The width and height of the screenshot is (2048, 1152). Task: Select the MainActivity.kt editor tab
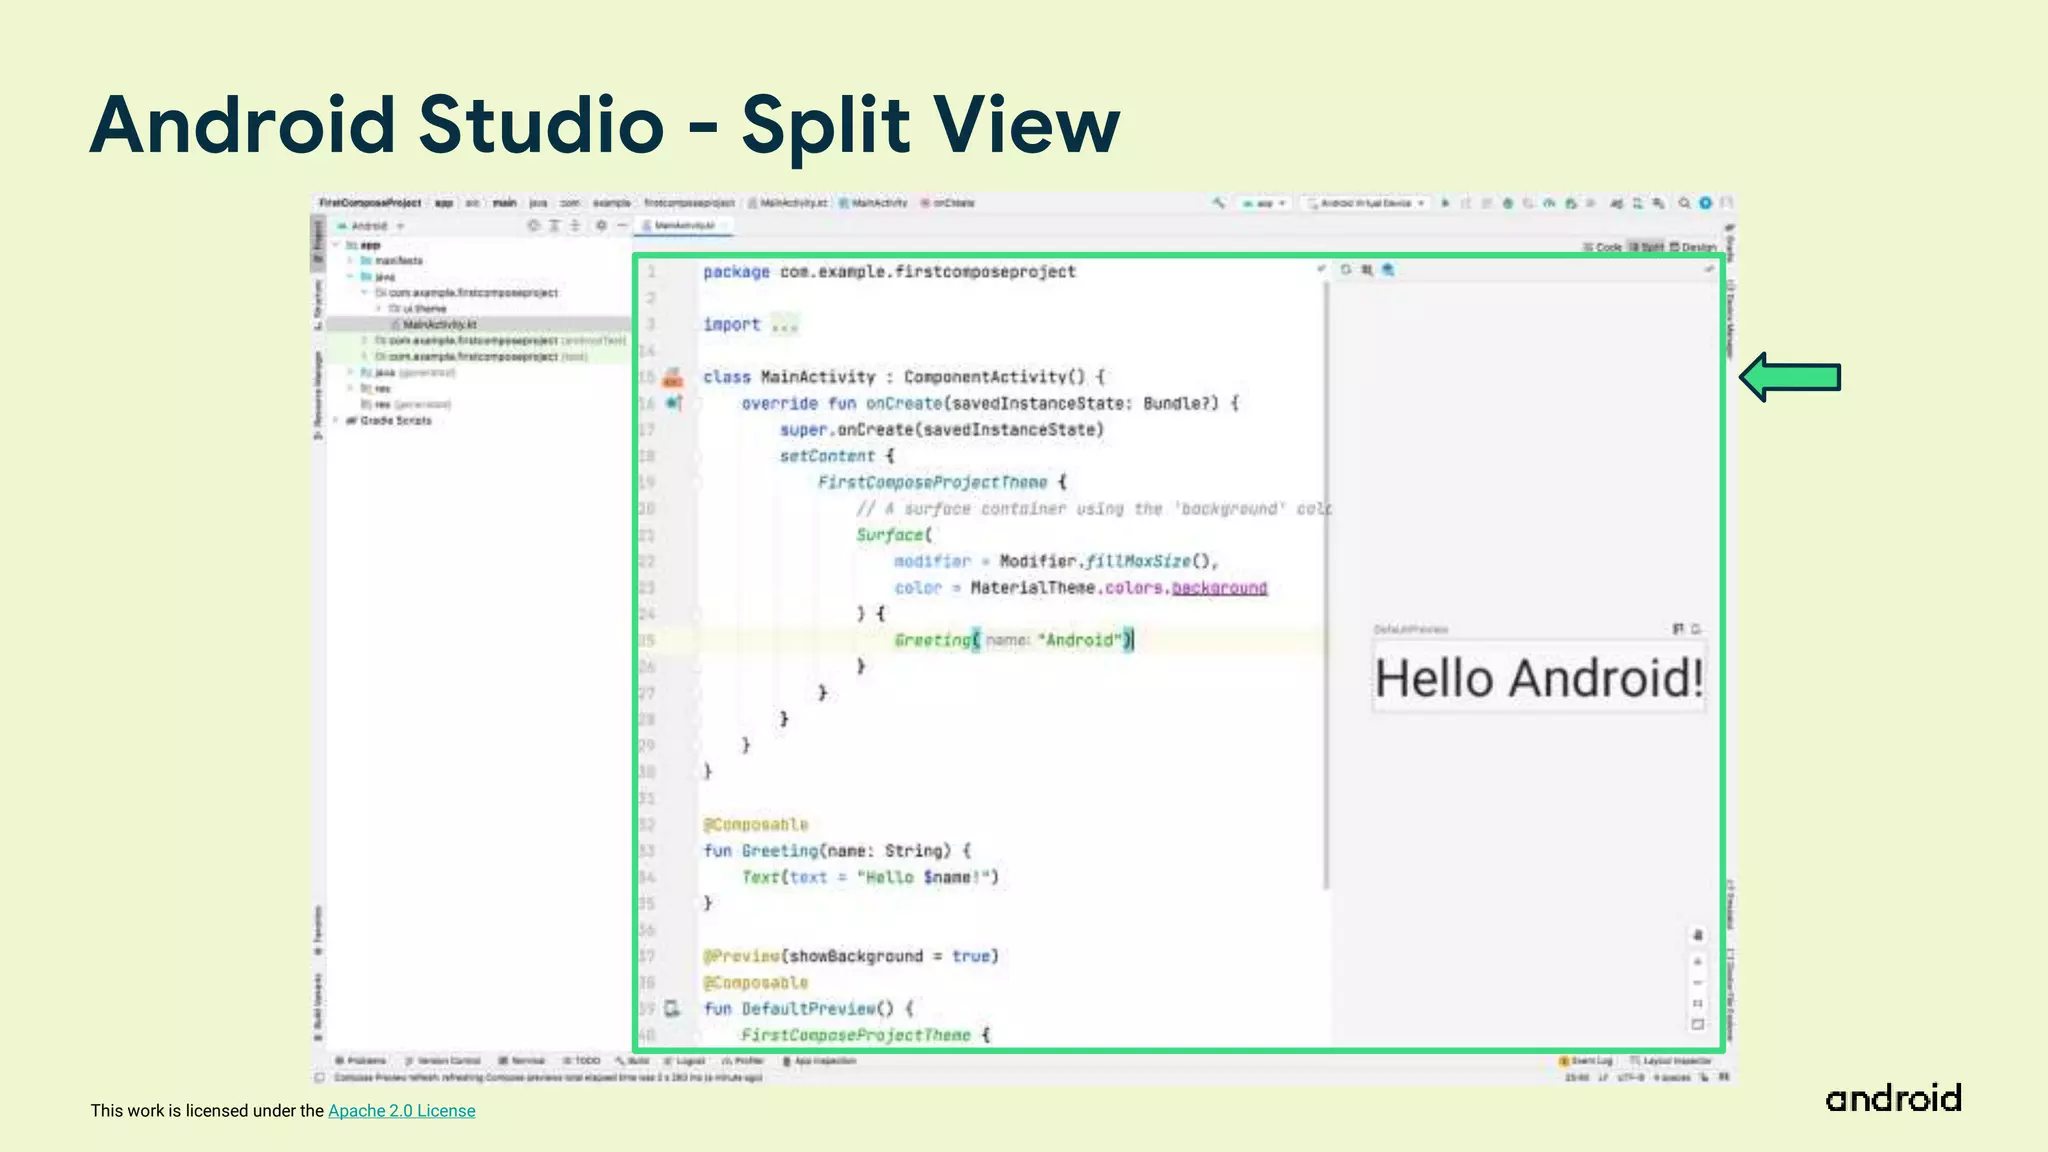[x=684, y=226]
